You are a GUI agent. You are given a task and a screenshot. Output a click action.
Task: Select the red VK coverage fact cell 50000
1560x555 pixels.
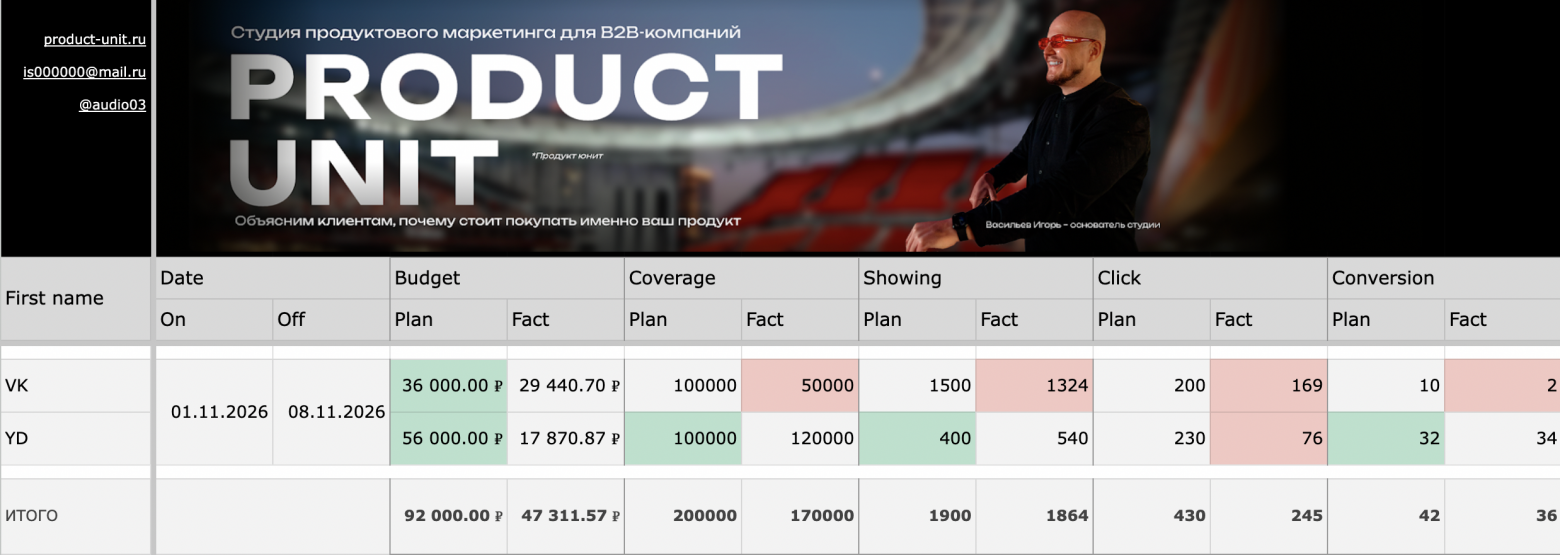coord(799,385)
